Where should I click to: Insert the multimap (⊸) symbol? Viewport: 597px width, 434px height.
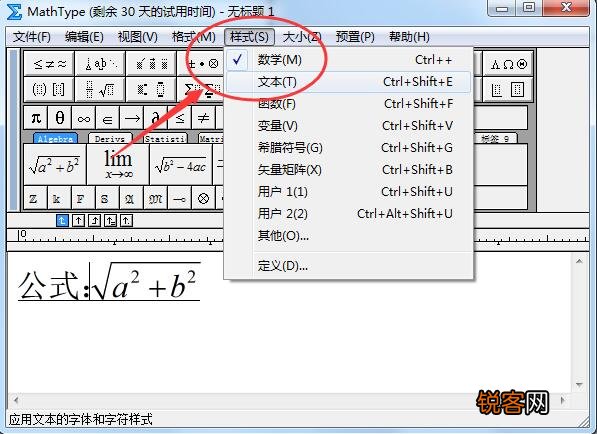pos(179,198)
